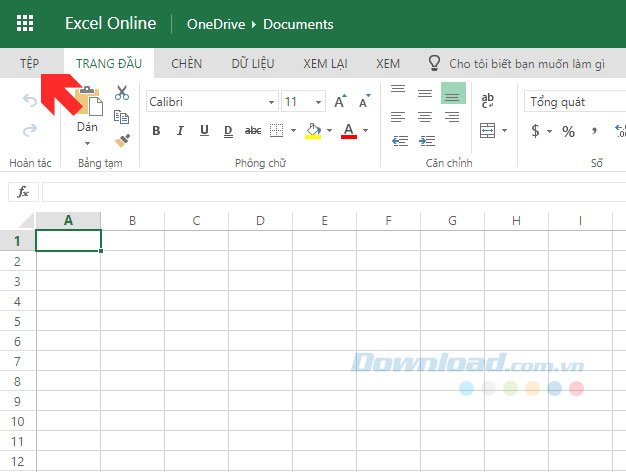The width and height of the screenshot is (626, 472).
Task: Switch to DỮ LIỆU tab
Action: 253,63
